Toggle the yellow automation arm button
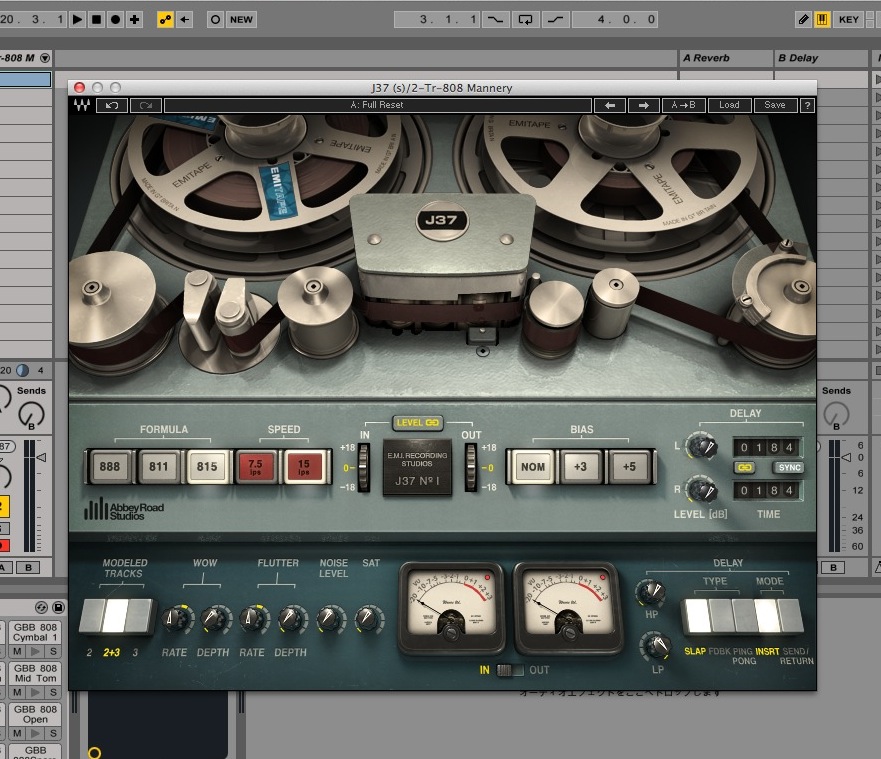Viewport: 881px width, 759px height. point(165,20)
